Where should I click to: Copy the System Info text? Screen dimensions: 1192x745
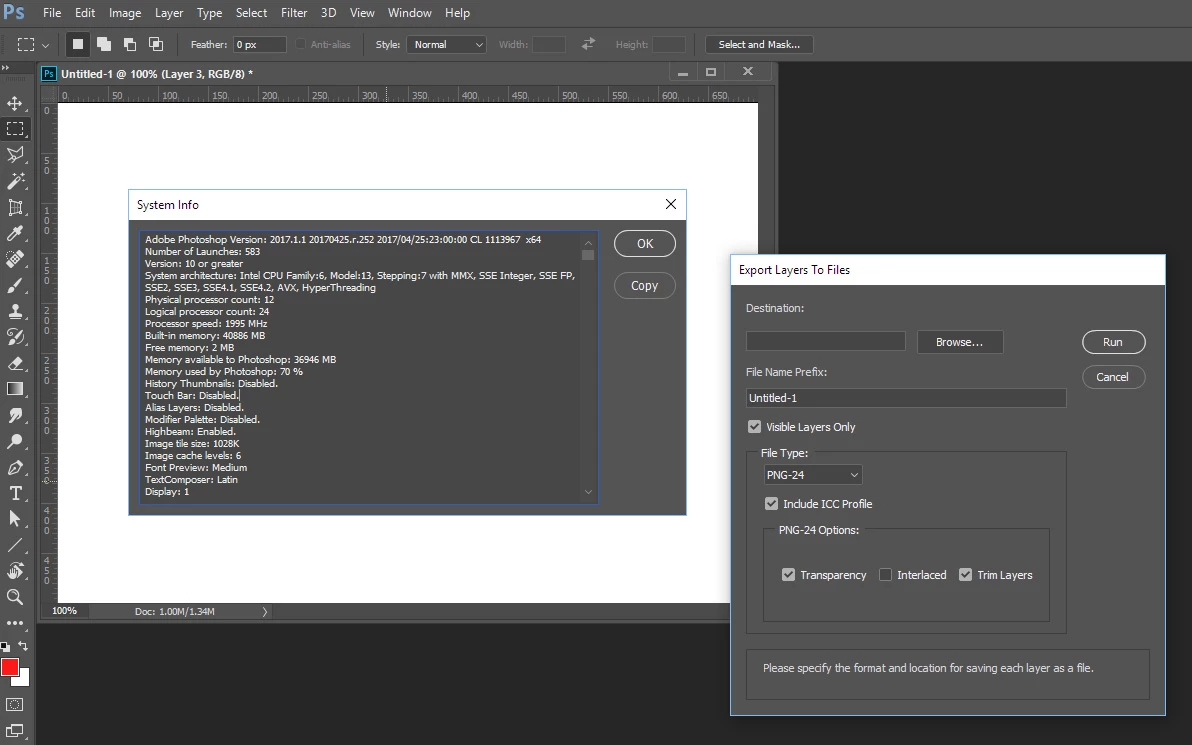[645, 286]
